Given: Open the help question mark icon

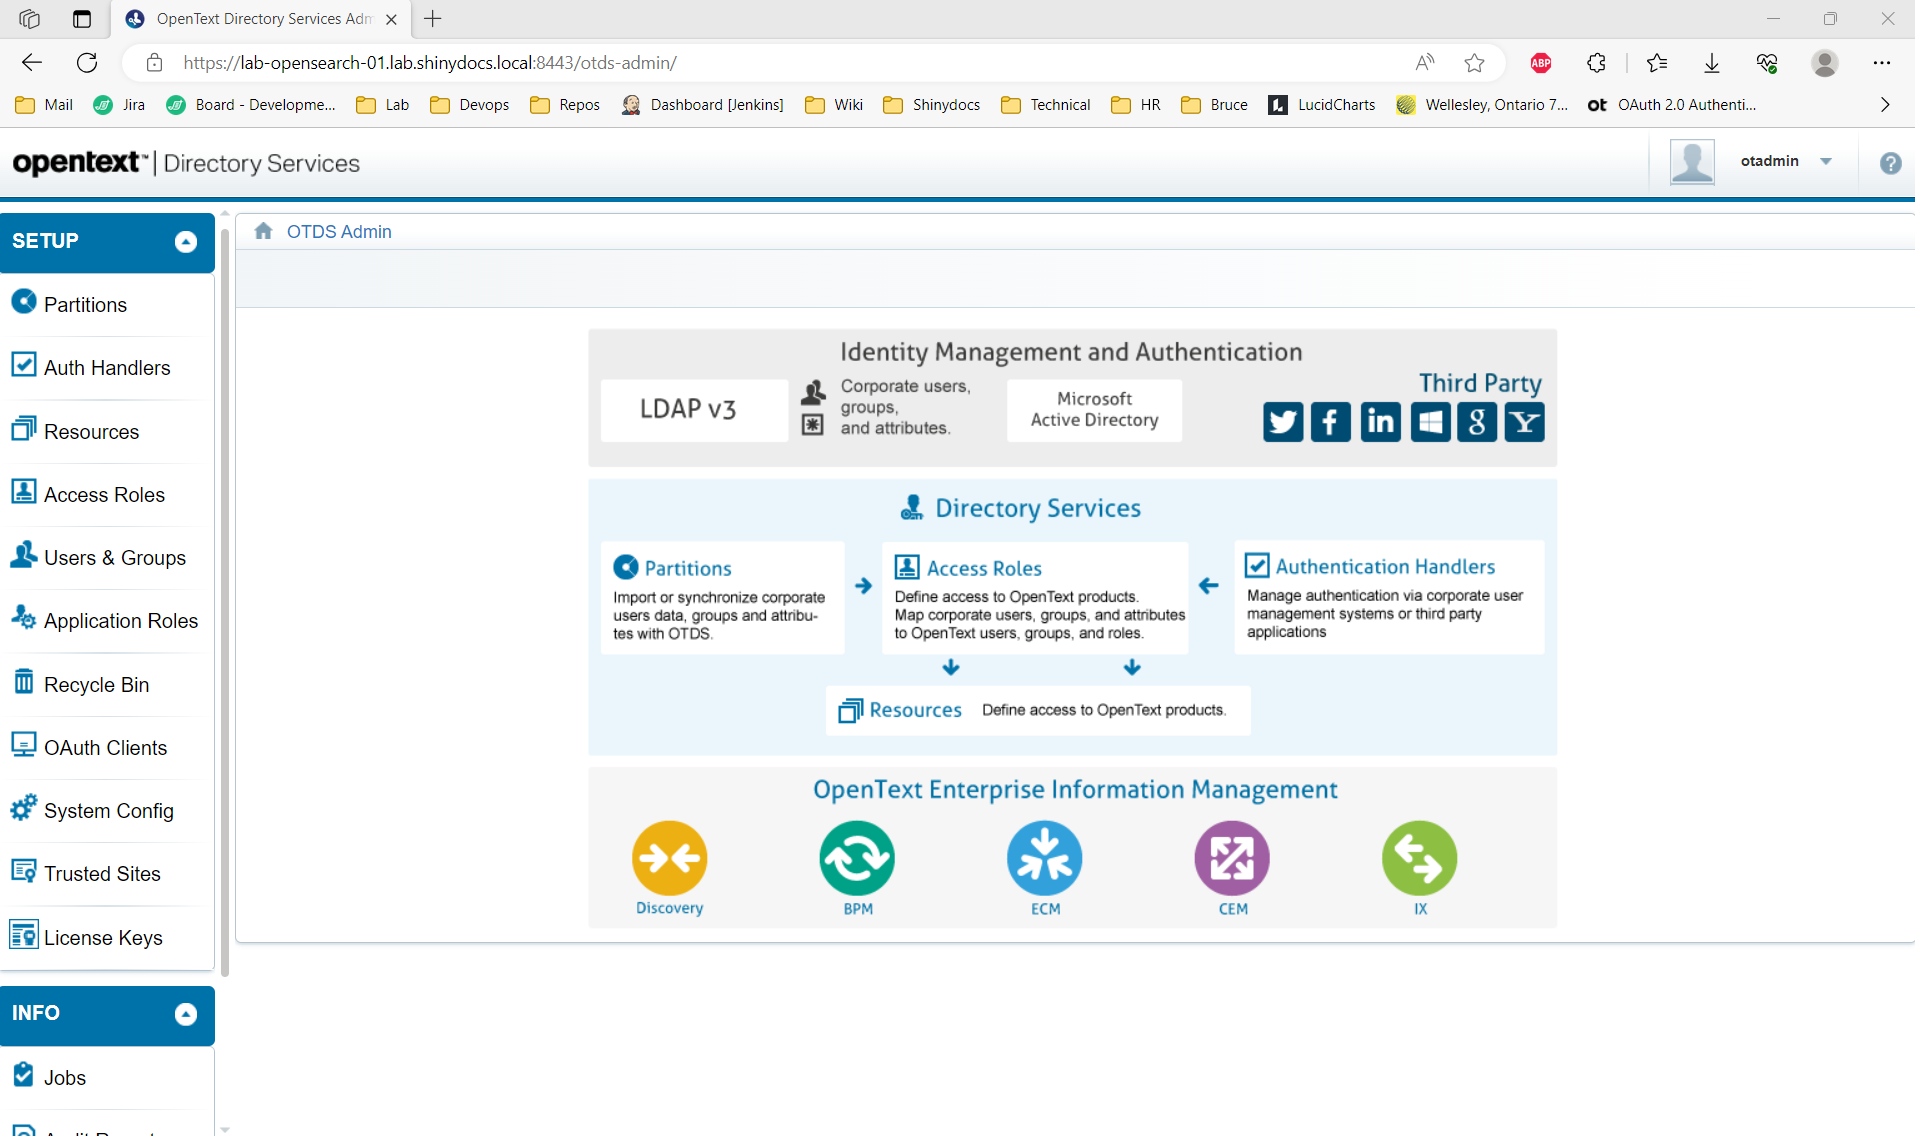Looking at the screenshot, I should (1890, 163).
